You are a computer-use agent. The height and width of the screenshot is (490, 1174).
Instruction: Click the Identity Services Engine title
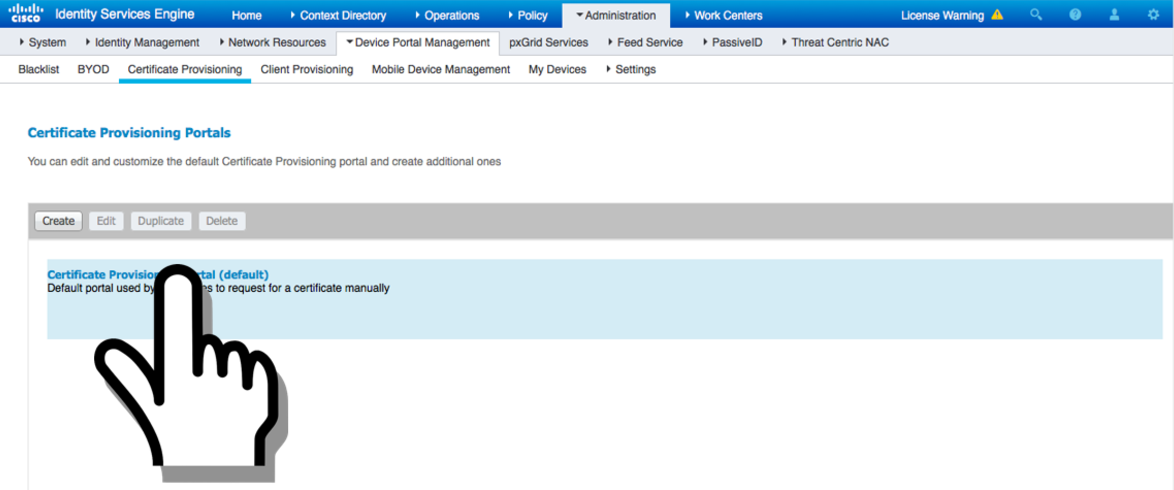[125, 14]
